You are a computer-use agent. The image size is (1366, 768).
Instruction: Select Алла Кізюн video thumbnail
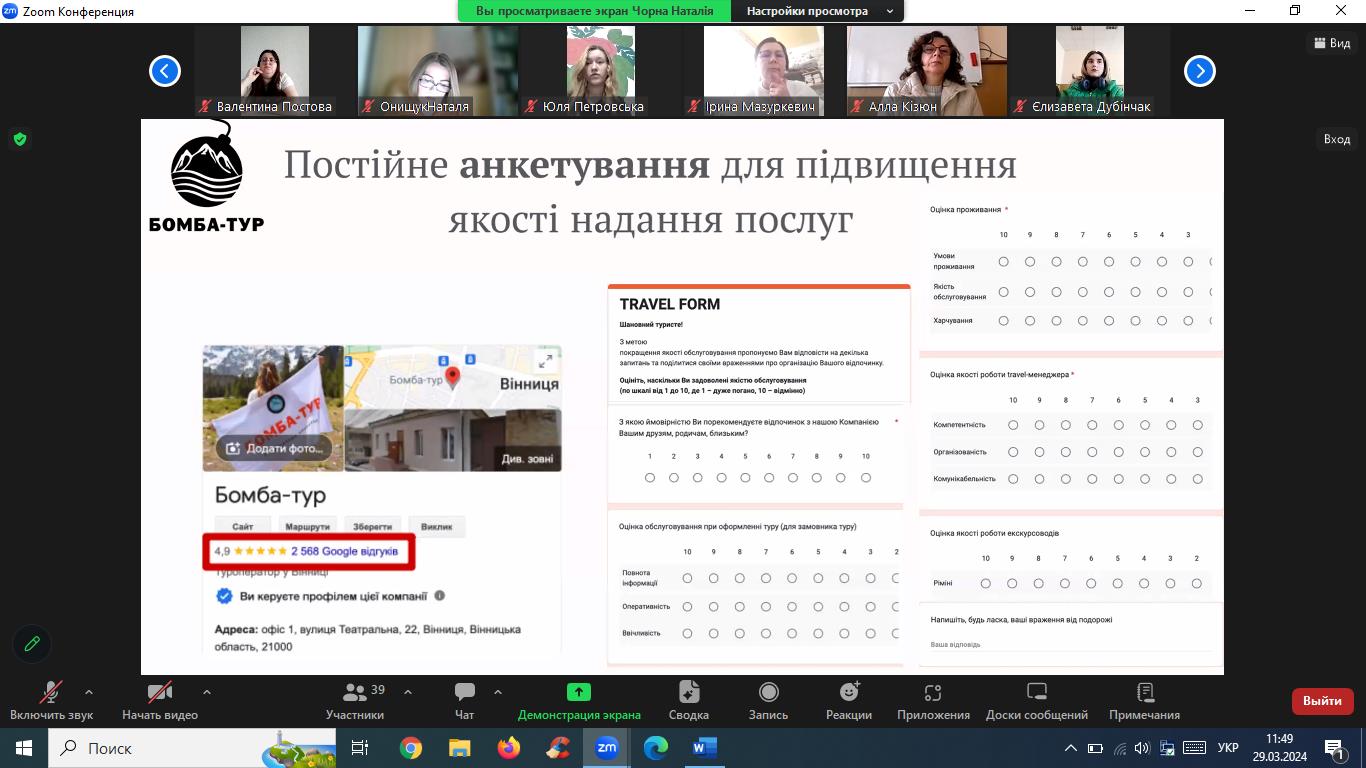click(x=926, y=70)
